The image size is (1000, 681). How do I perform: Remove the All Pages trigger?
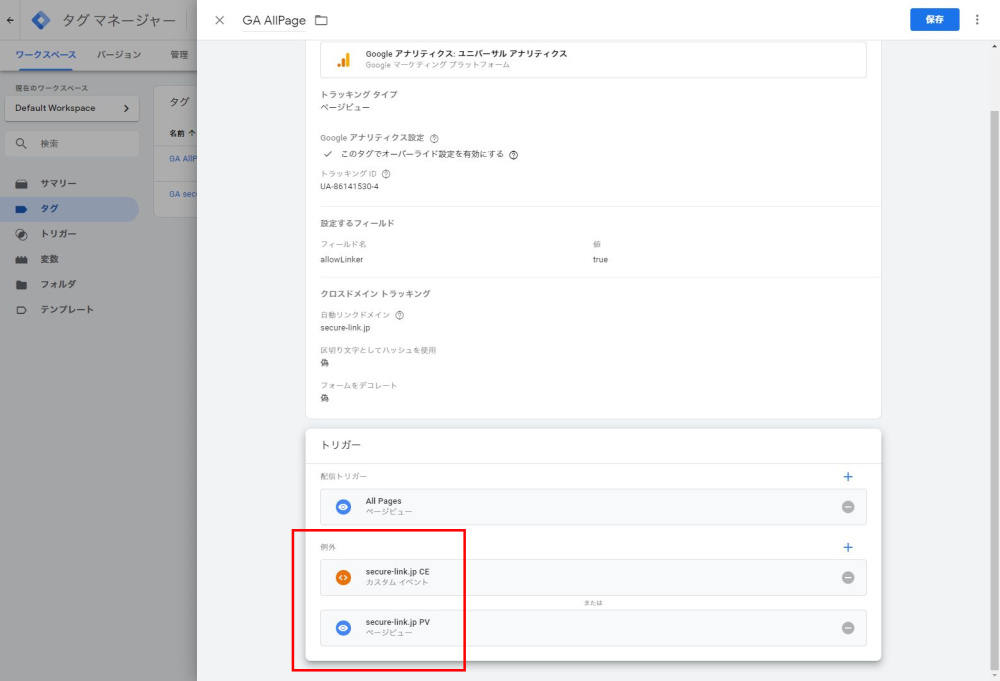(848, 507)
